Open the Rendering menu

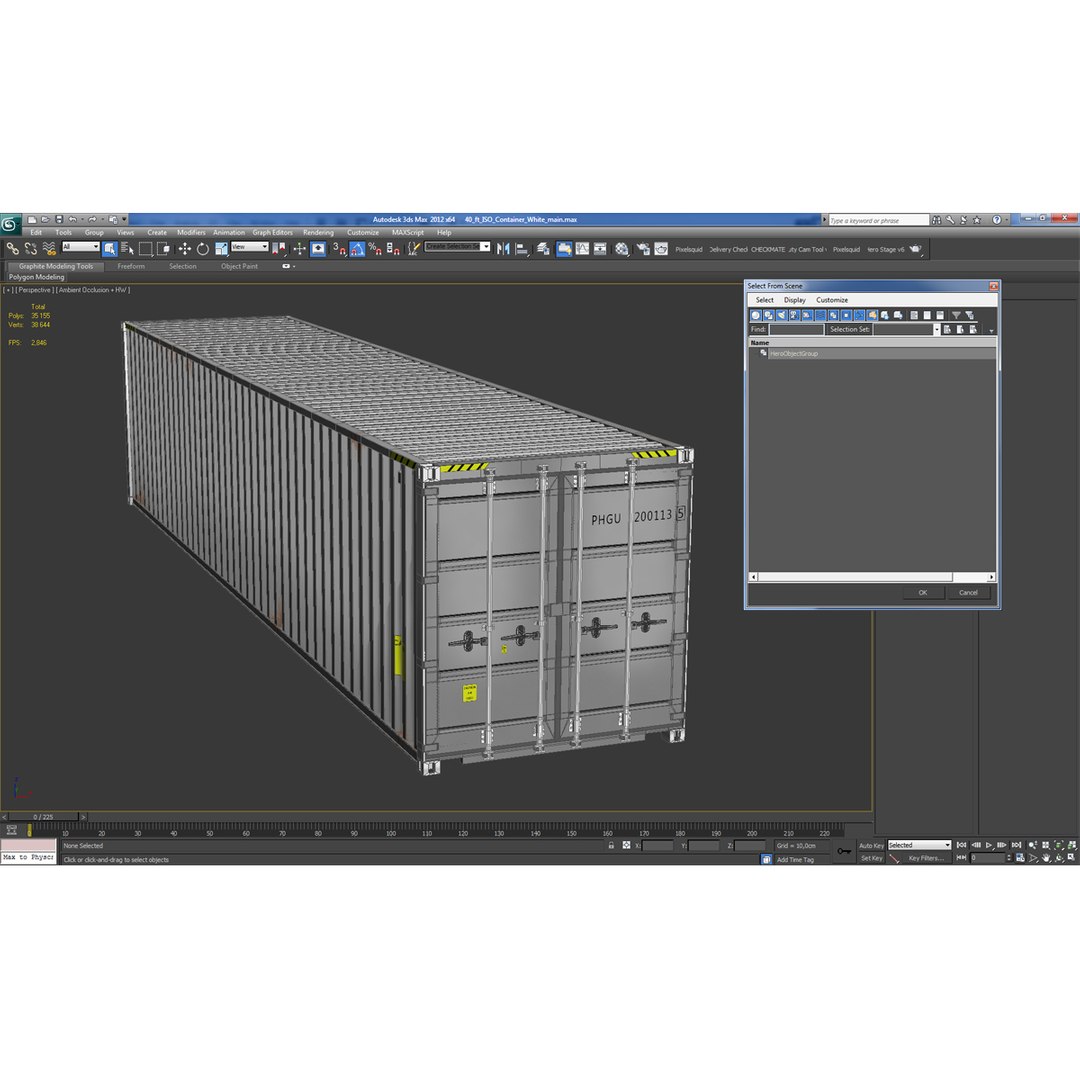pyautogui.click(x=318, y=233)
